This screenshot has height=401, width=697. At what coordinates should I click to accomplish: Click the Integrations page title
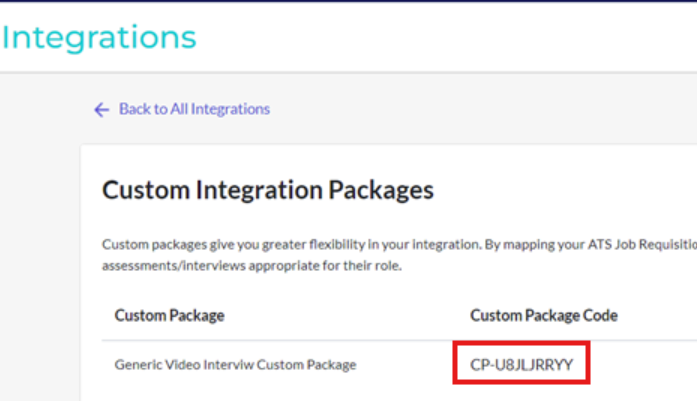coord(99,37)
